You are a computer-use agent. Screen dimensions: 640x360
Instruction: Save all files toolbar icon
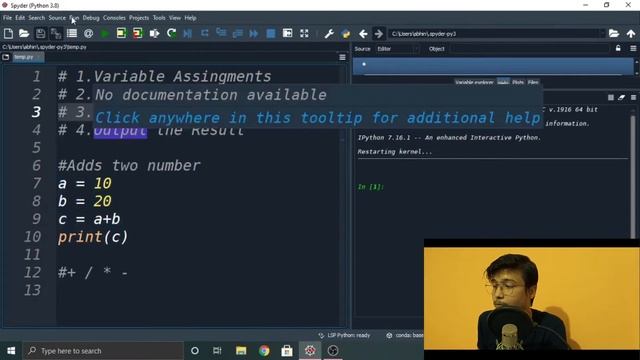(56, 33)
